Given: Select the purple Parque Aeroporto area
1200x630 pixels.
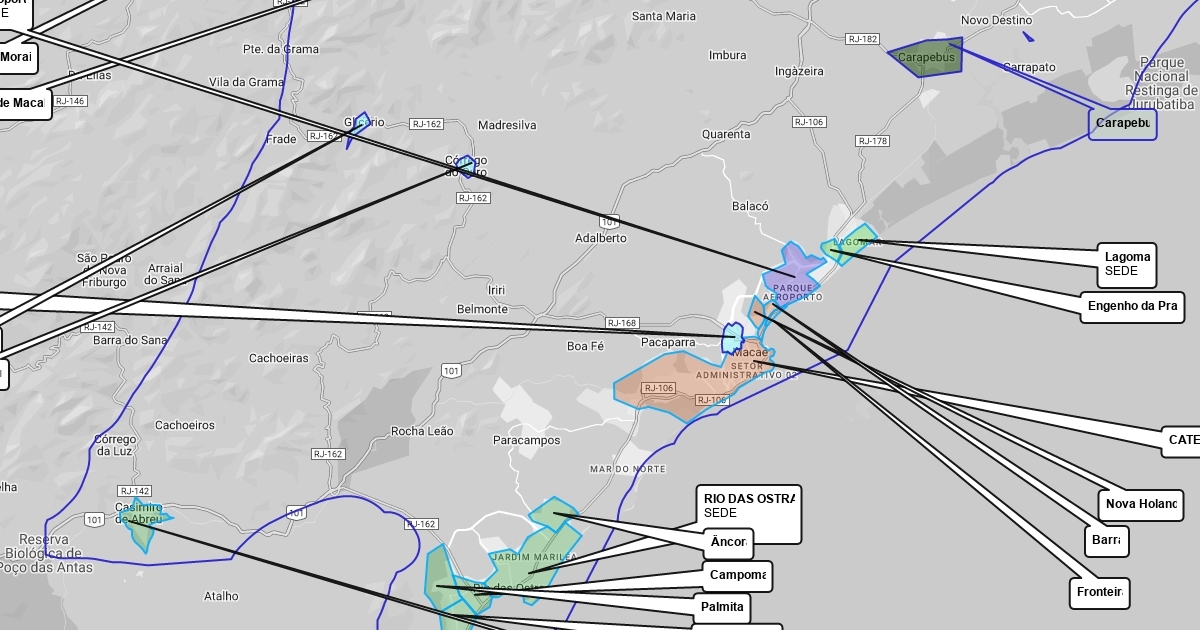Looking at the screenshot, I should point(791,270).
